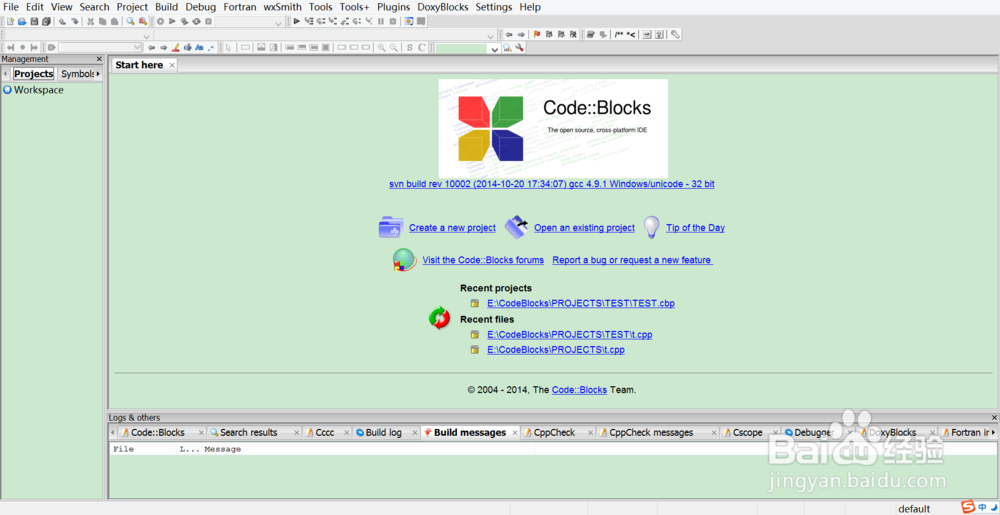Click the Open file toolbar icon

(22, 21)
